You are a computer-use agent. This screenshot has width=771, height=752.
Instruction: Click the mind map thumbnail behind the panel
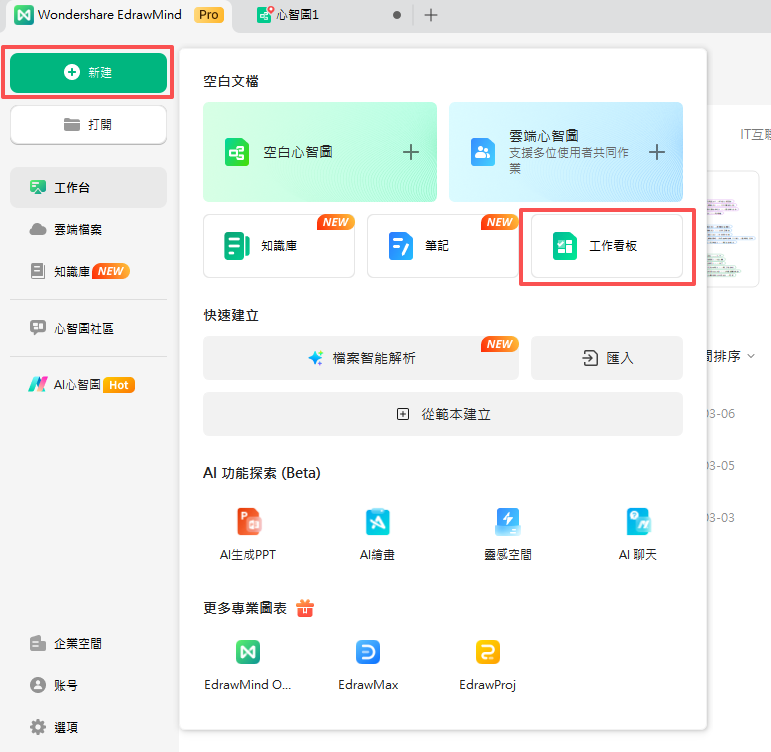click(733, 229)
